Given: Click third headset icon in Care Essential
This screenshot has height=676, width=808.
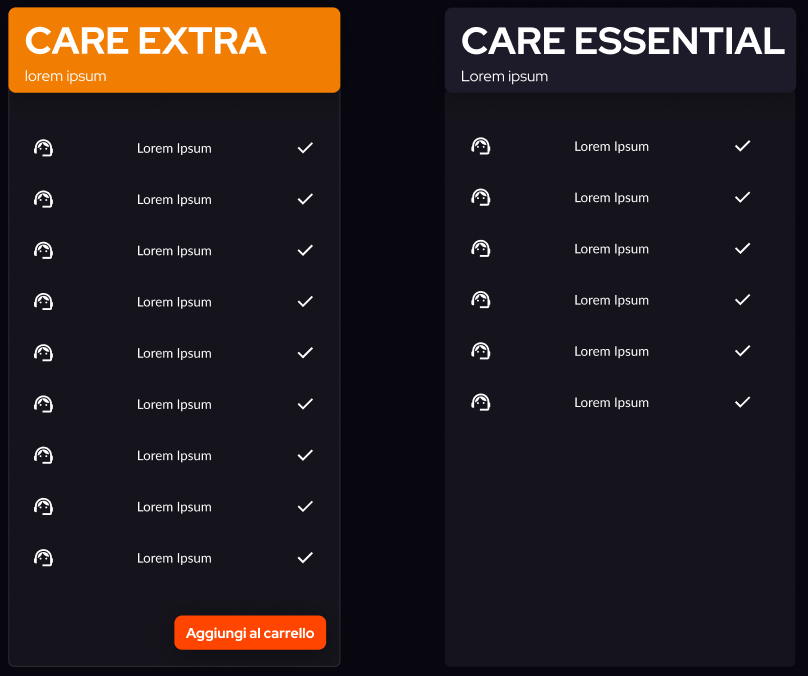Looking at the screenshot, I should click(481, 249).
